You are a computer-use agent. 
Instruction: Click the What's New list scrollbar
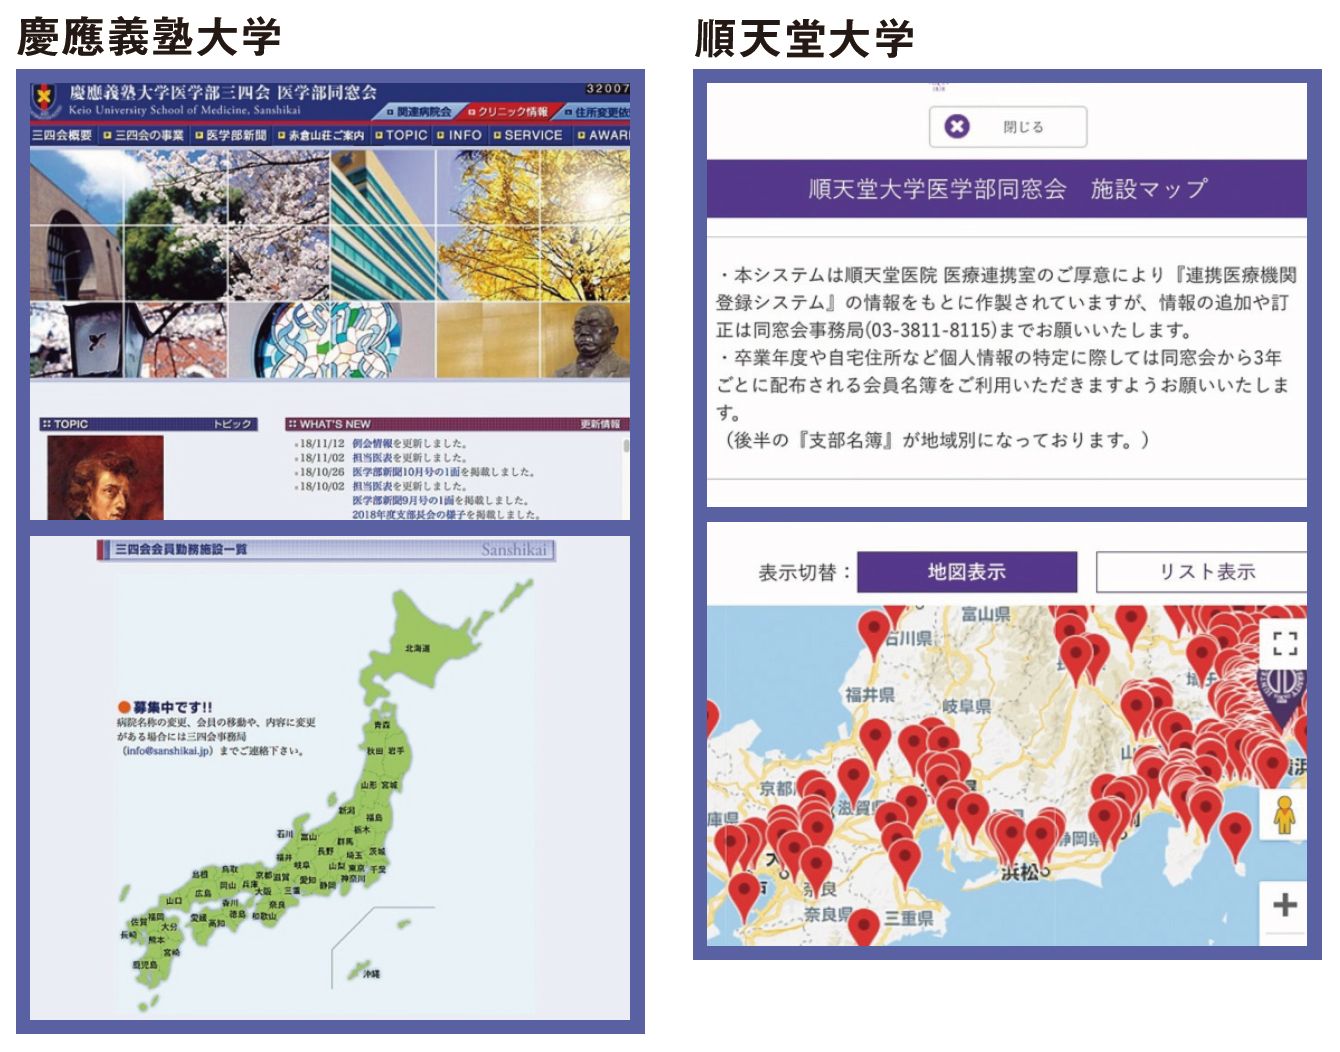coord(626,446)
